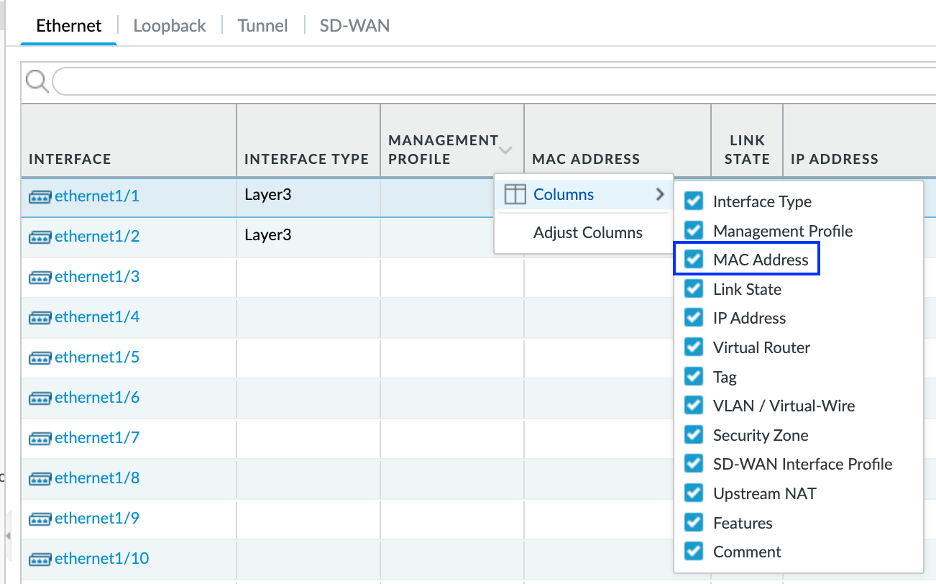Click the ethernet1/10 interface icon
936x584 pixels.
pos(40,559)
